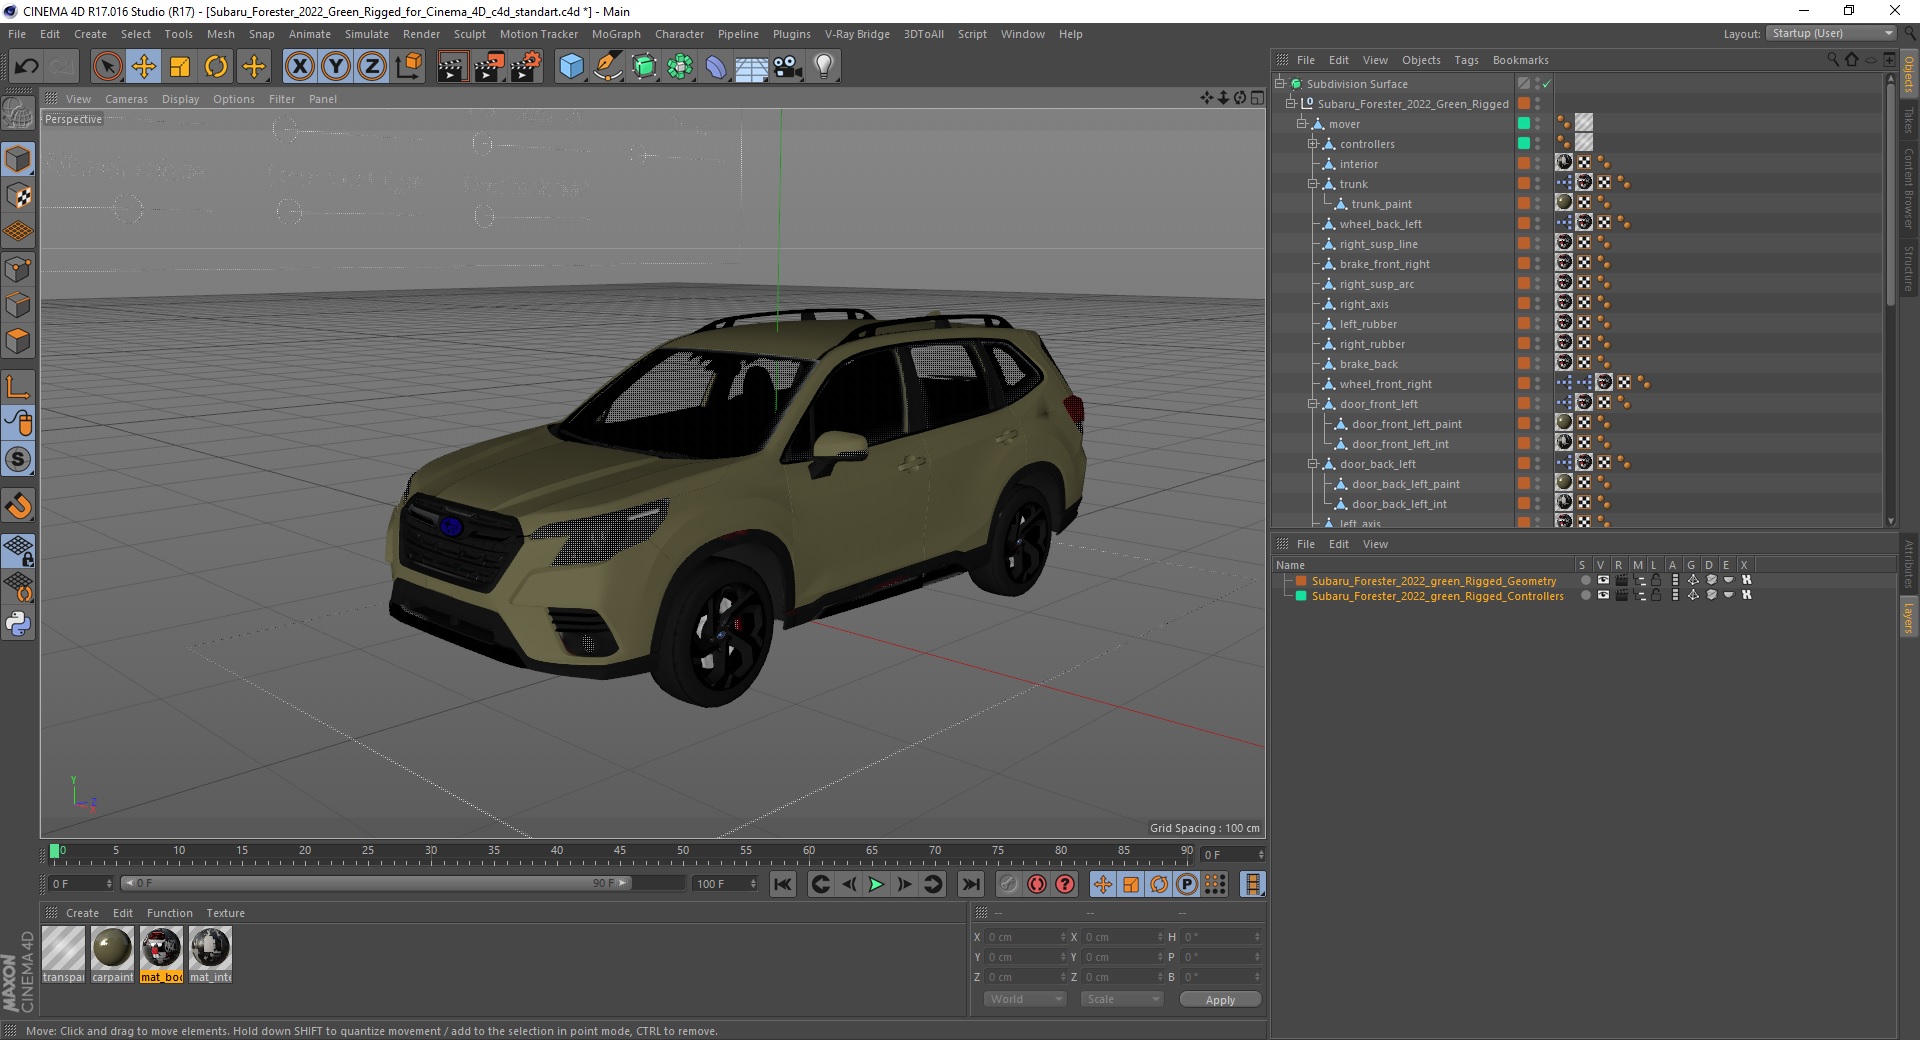
Task: Open the World coordinate dropdown
Action: tap(1025, 999)
